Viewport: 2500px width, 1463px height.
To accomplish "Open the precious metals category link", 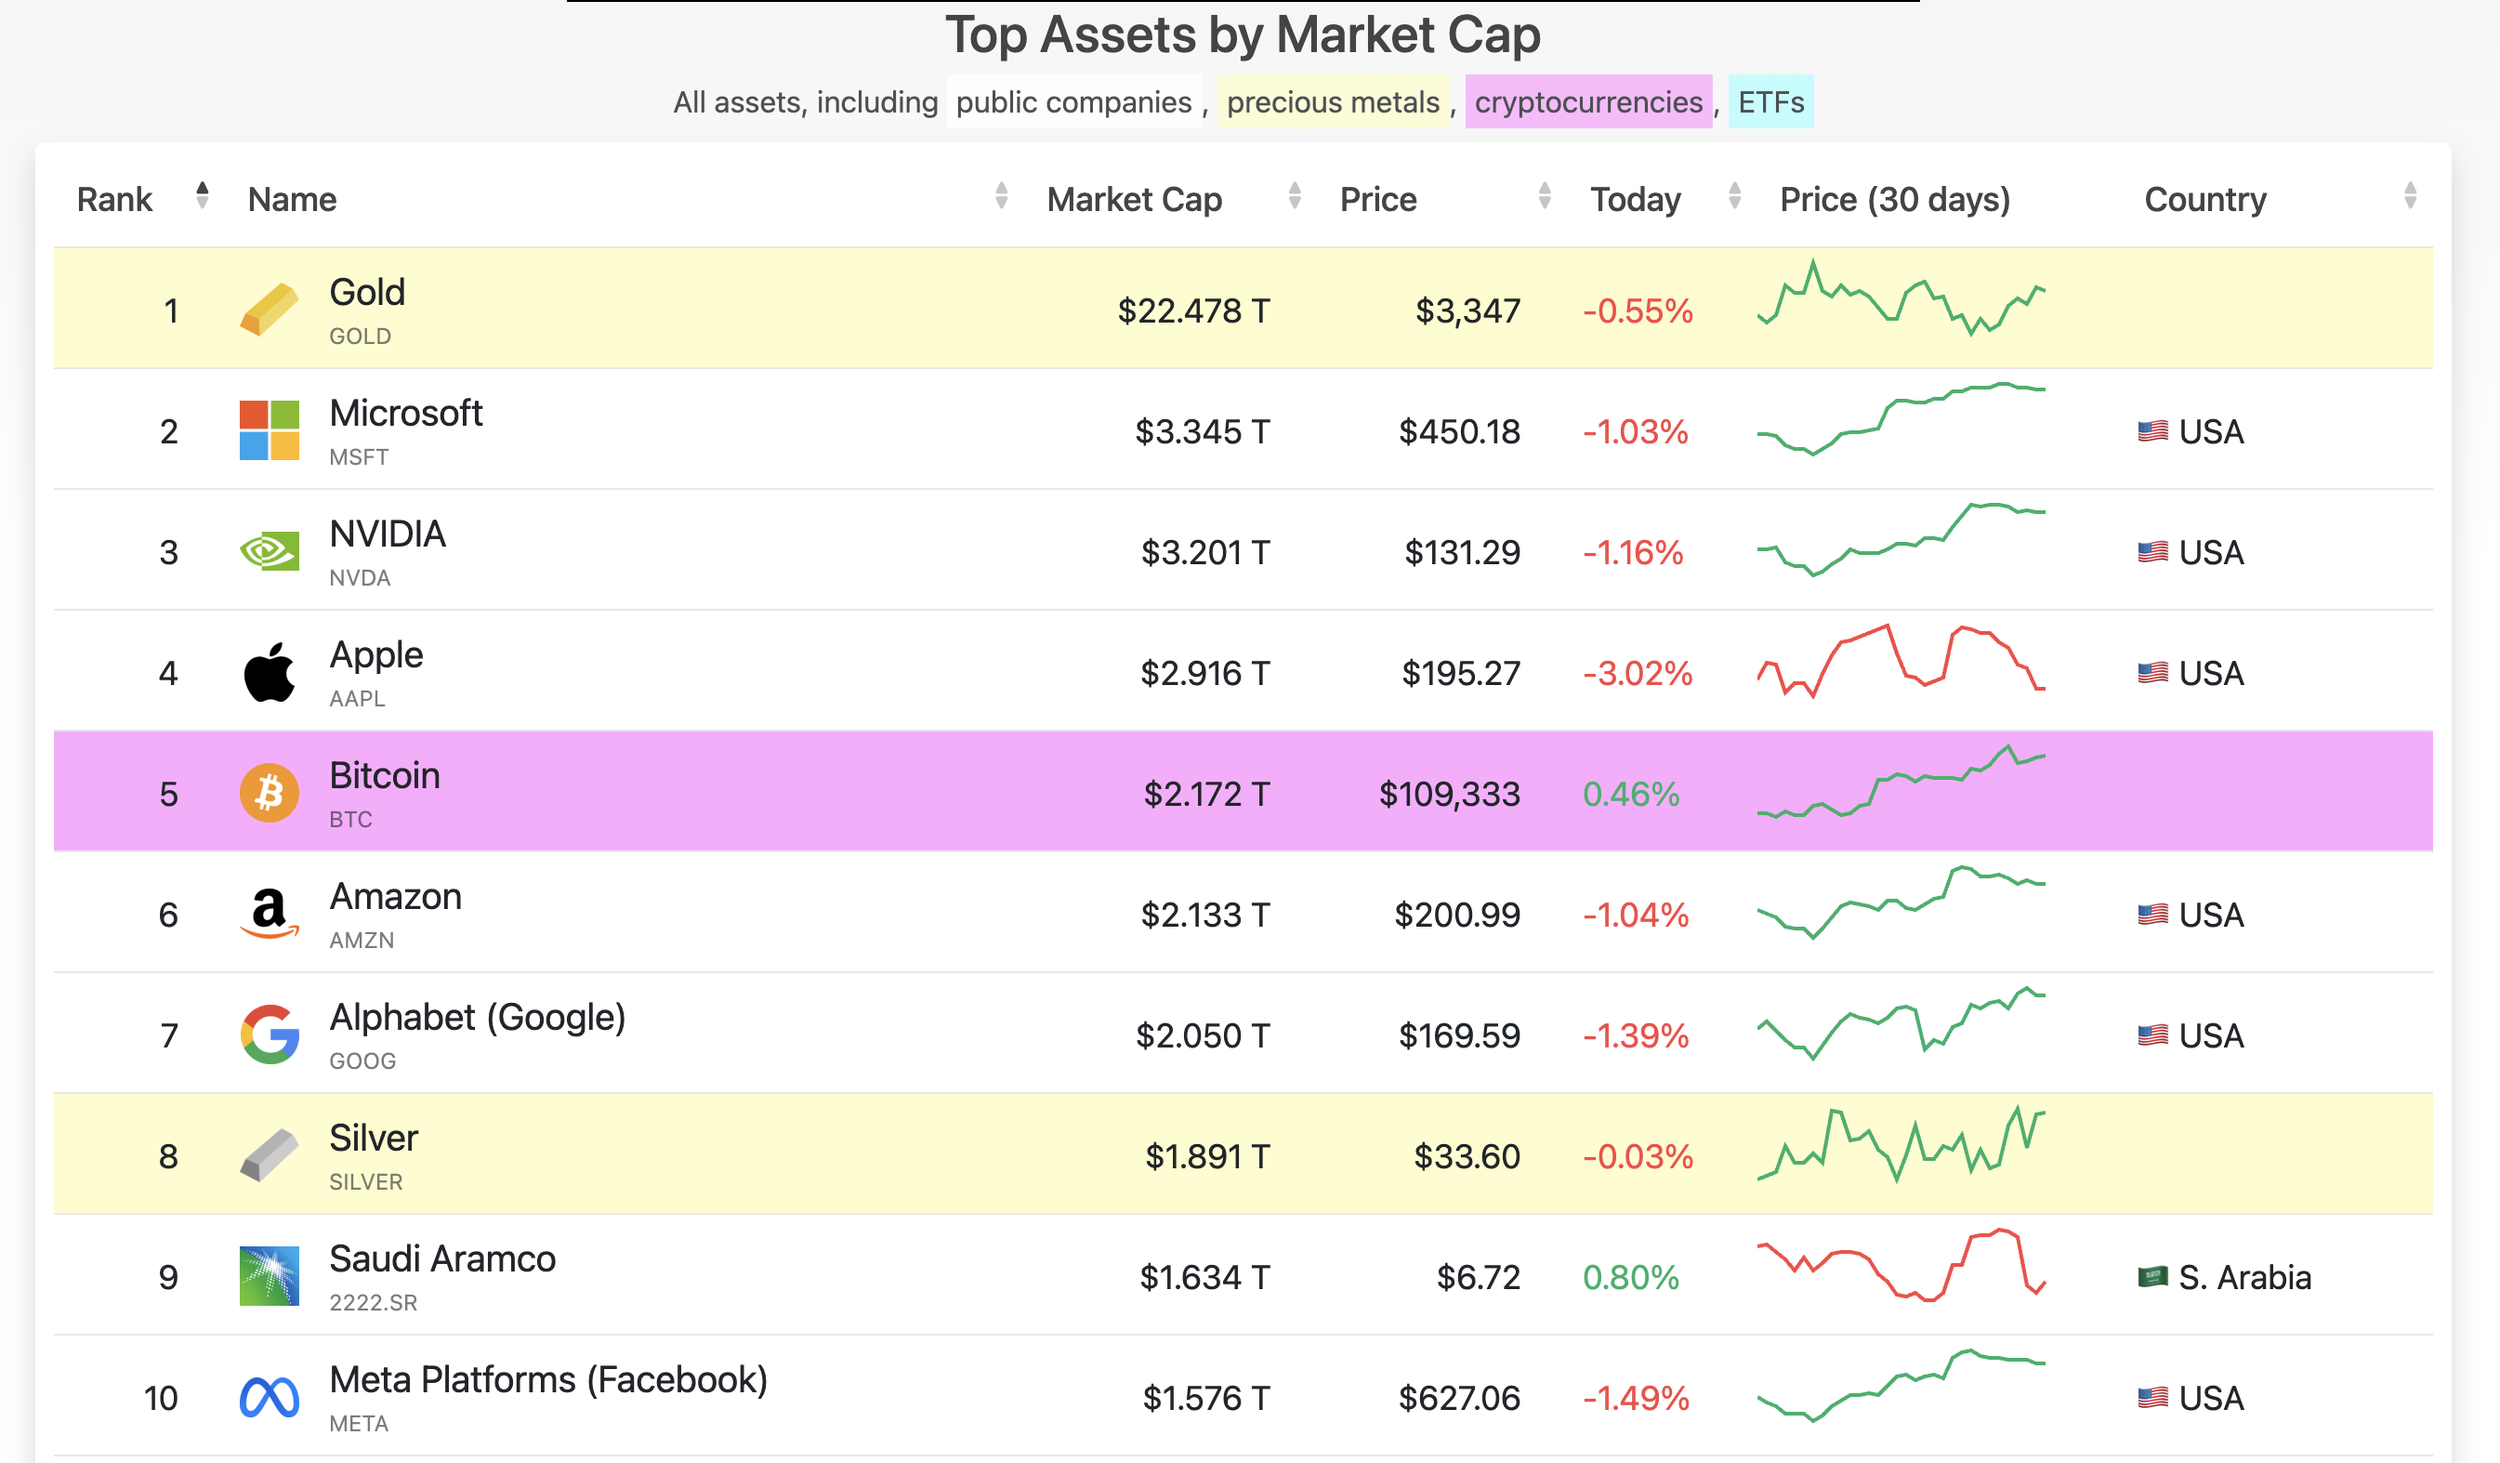I will (x=1333, y=102).
